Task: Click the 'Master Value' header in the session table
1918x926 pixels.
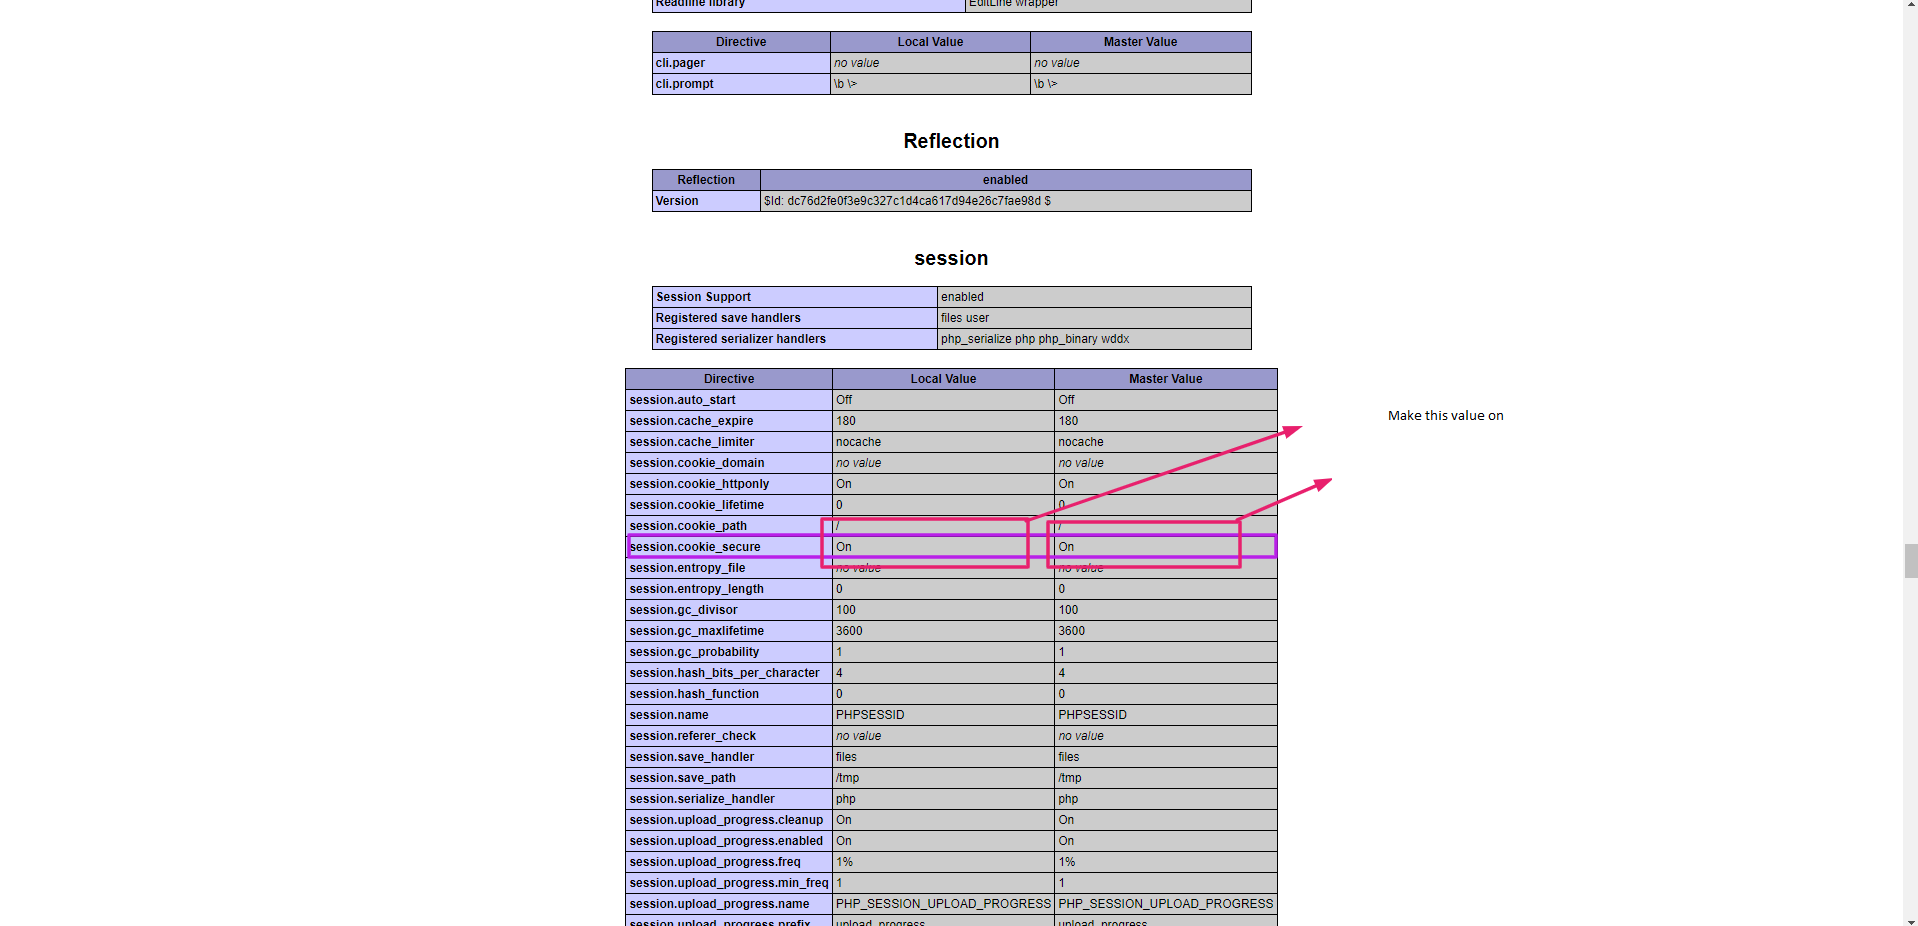Action: point(1165,379)
